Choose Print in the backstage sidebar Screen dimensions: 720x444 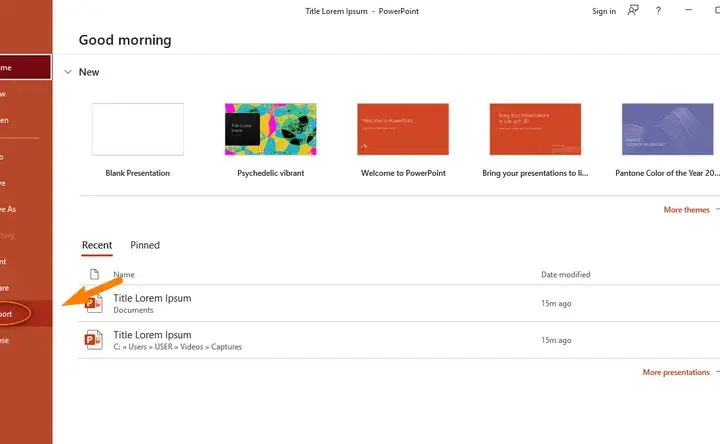tap(25, 262)
